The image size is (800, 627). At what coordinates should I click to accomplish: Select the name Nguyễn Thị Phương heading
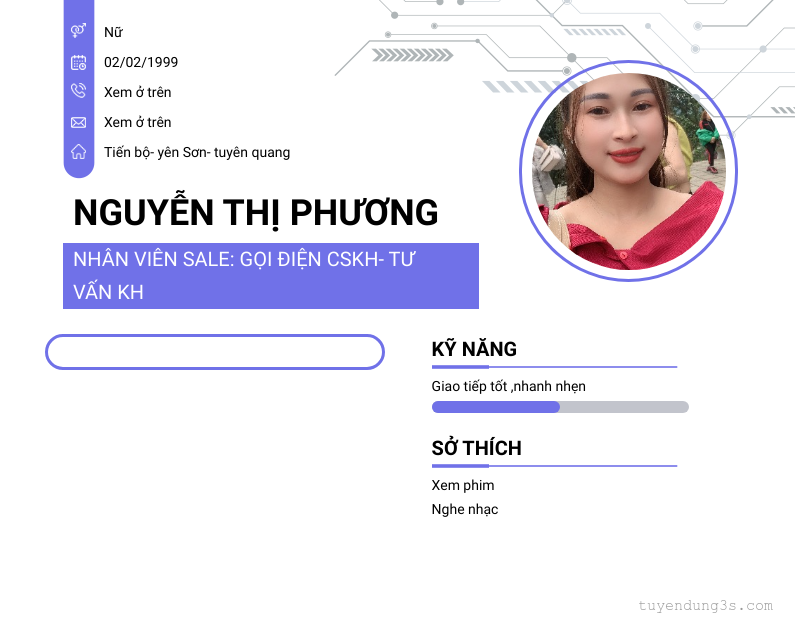coord(256,213)
